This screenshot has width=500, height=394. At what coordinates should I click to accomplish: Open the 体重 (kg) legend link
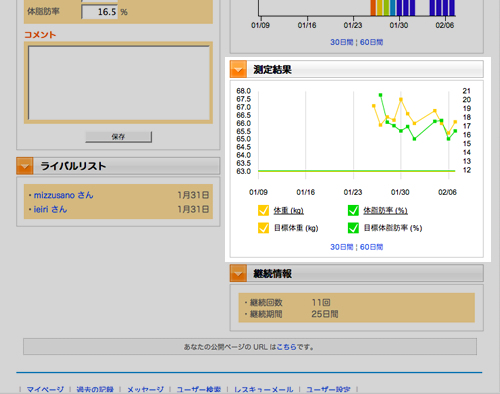click(289, 211)
